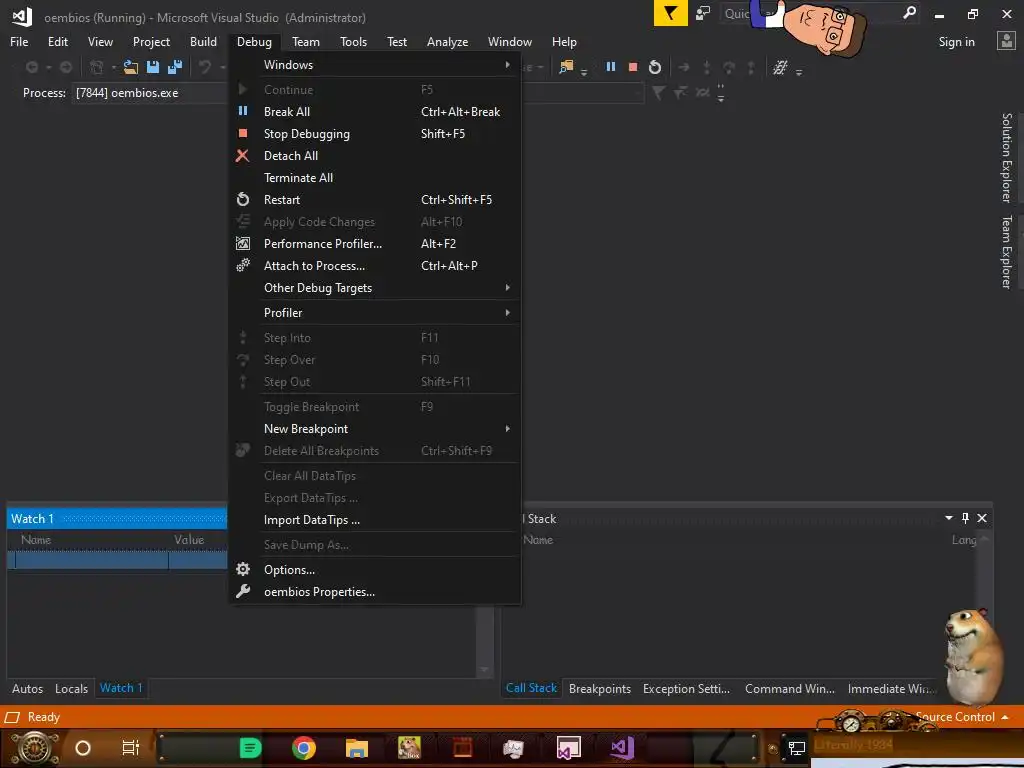This screenshot has width=1024, height=768.
Task: Click the Quick Launch magnifier icon
Action: click(908, 13)
